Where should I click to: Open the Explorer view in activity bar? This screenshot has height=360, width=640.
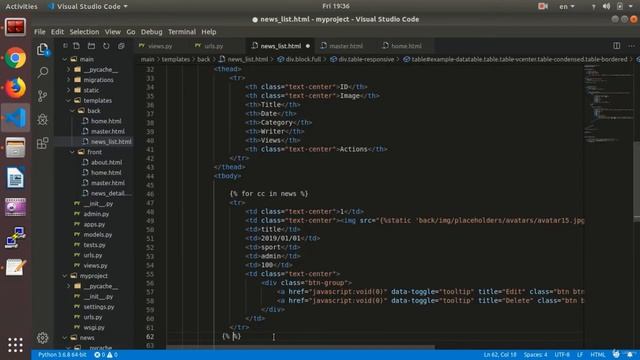click(42, 49)
